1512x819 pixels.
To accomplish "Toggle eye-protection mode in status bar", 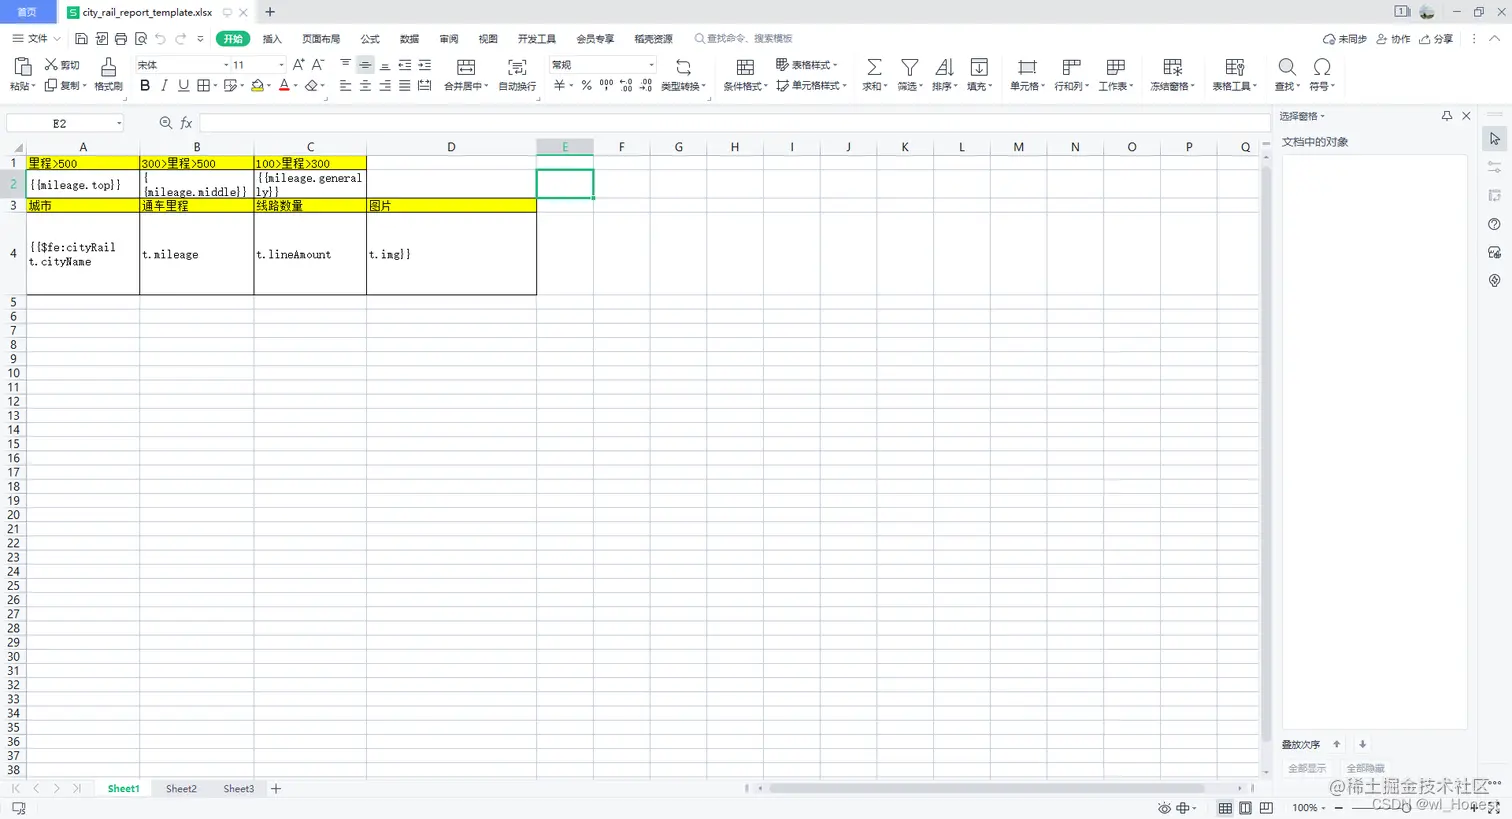I will pyautogui.click(x=1164, y=808).
